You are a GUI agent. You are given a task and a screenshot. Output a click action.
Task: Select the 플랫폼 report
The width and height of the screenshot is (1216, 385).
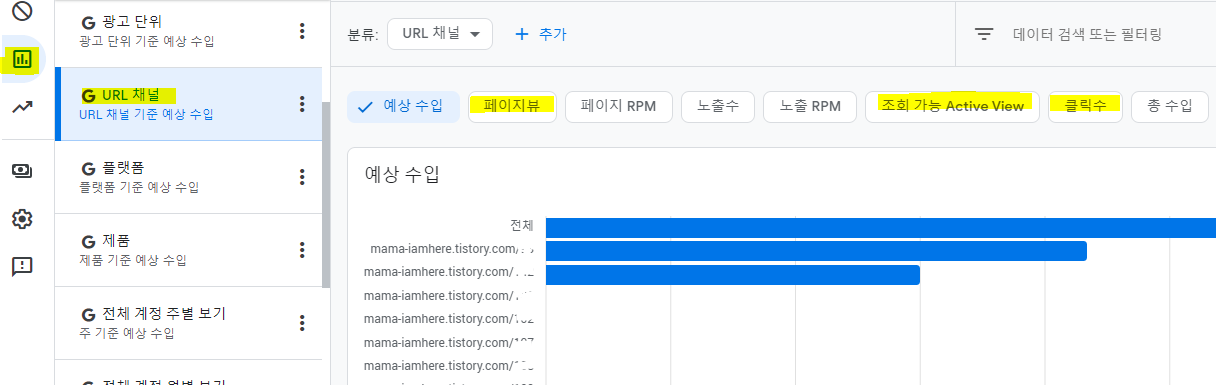[188, 177]
